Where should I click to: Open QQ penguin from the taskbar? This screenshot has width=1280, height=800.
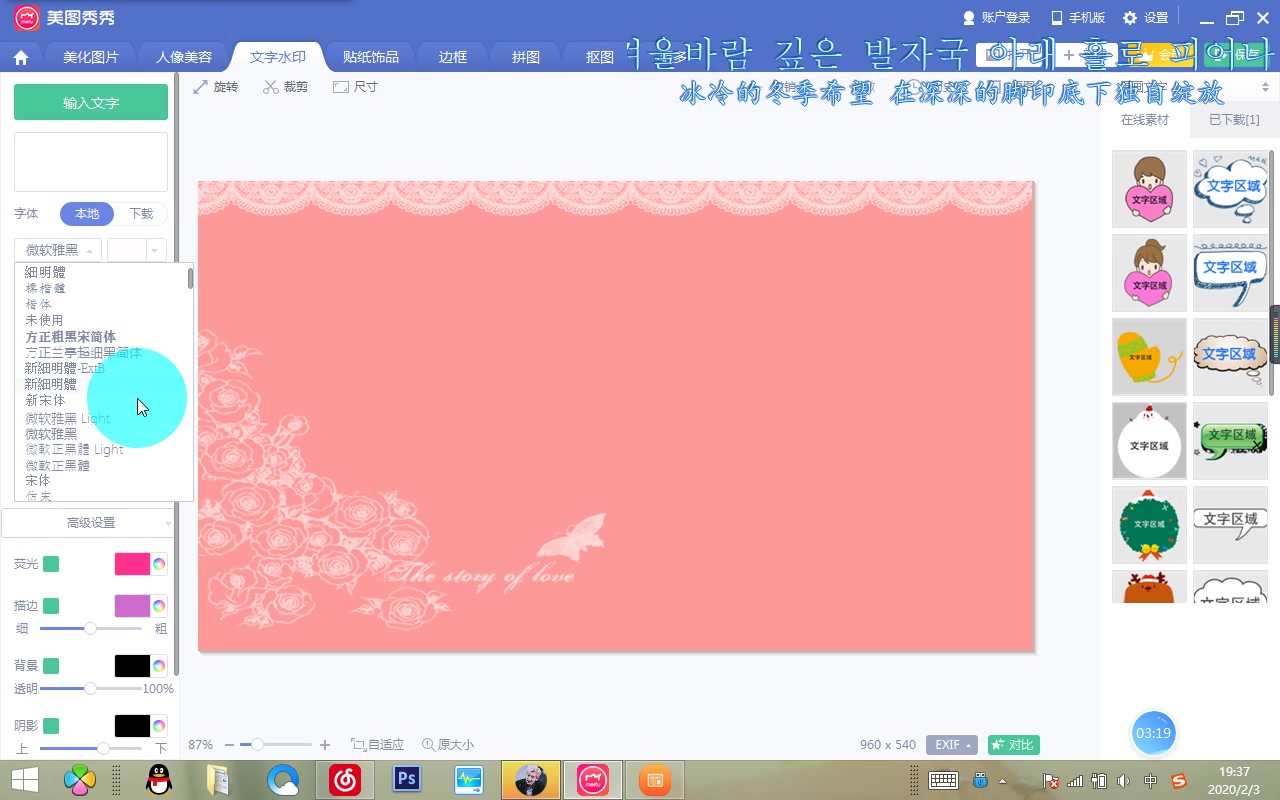pos(157,779)
